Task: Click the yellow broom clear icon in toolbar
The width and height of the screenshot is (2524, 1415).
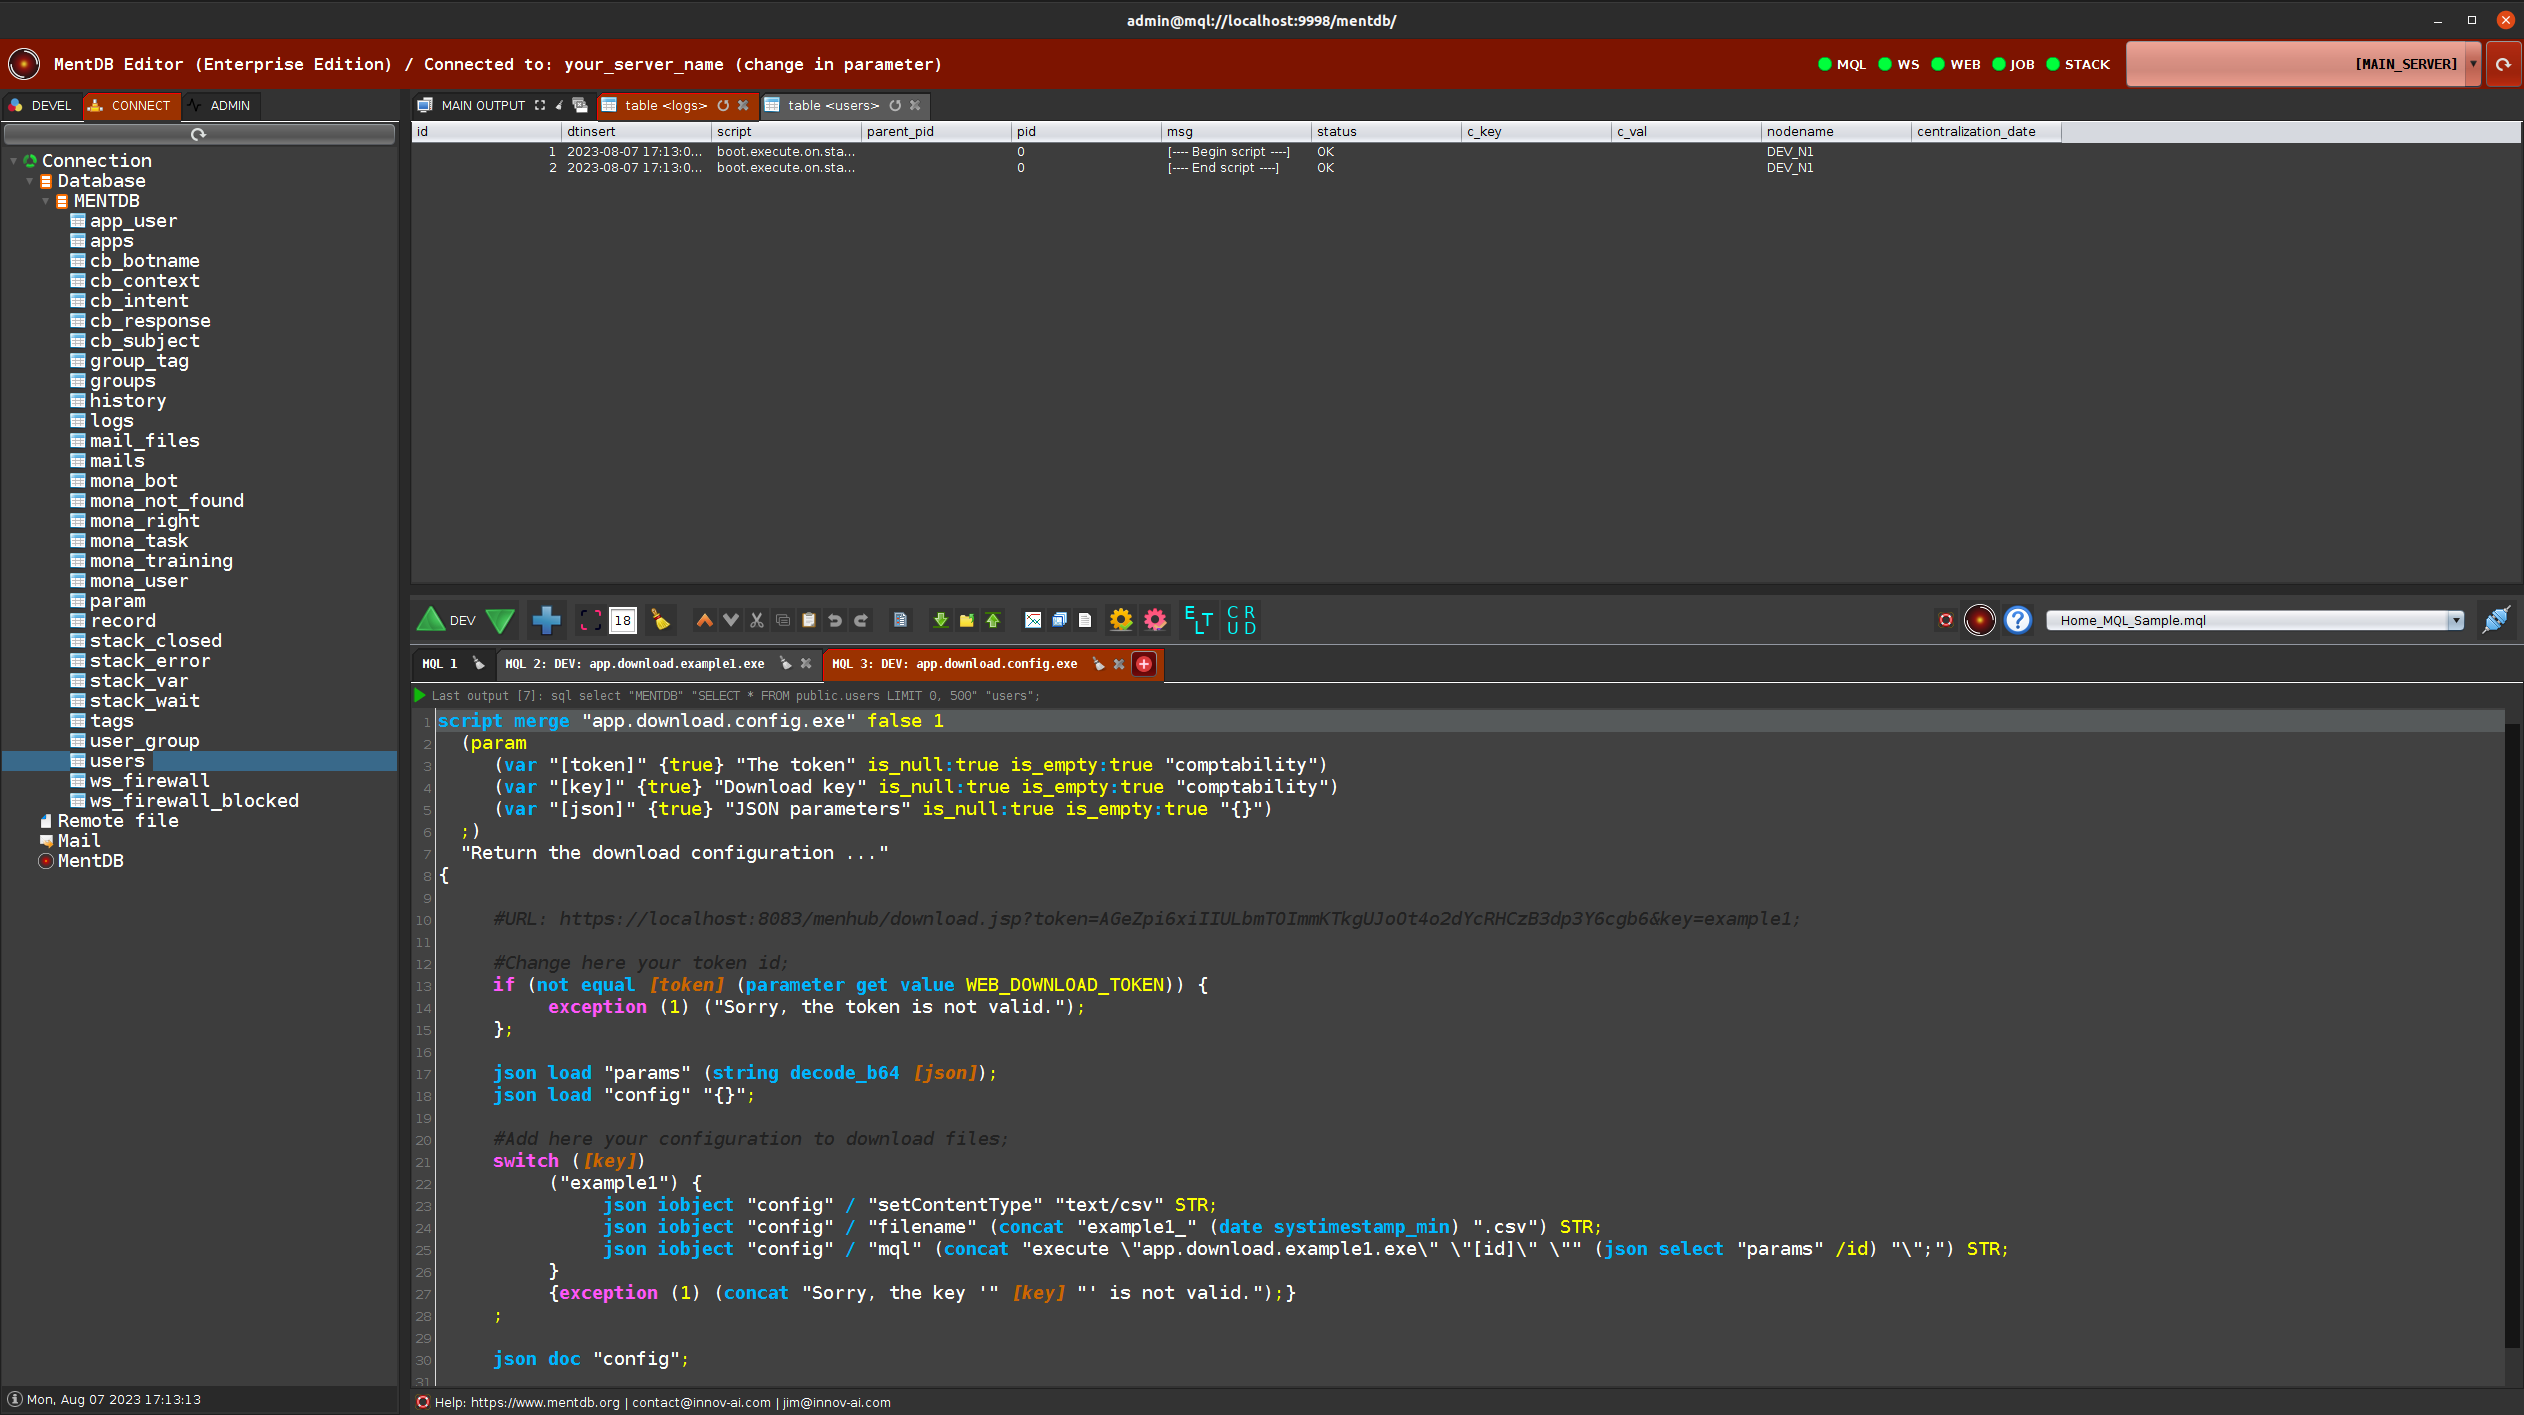Action: tap(660, 620)
